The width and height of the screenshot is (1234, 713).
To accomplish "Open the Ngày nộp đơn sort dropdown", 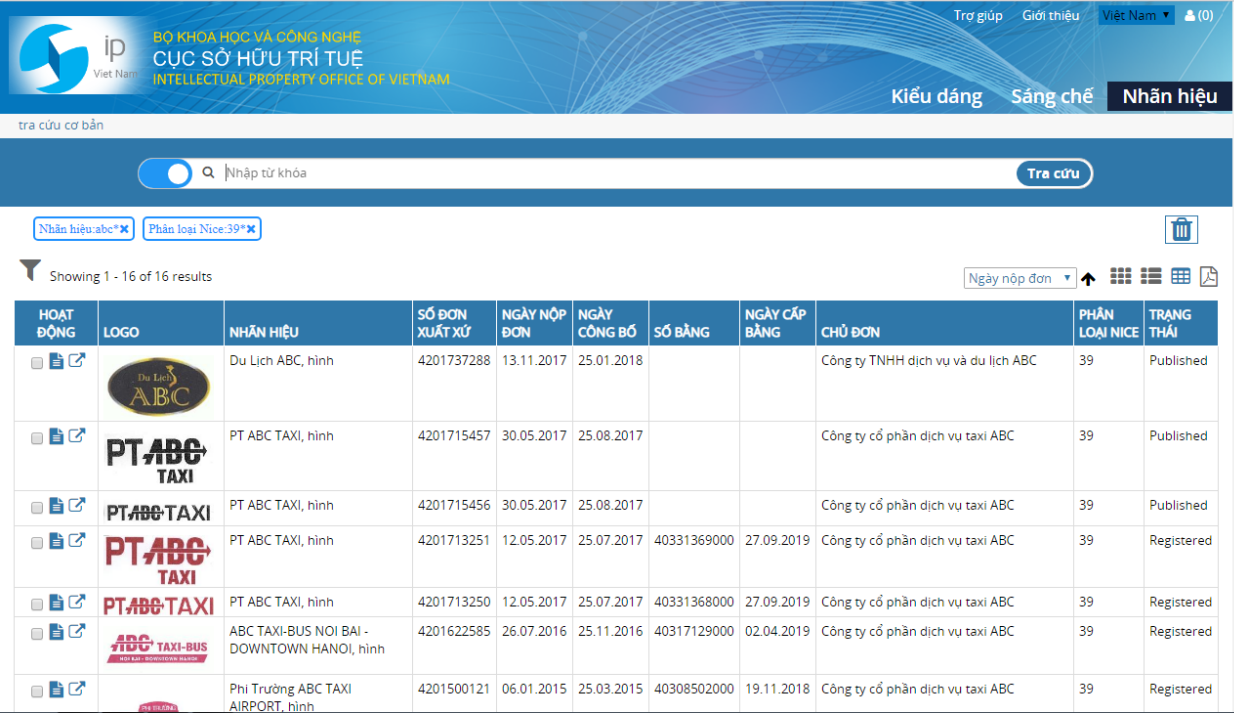I will point(1020,278).
